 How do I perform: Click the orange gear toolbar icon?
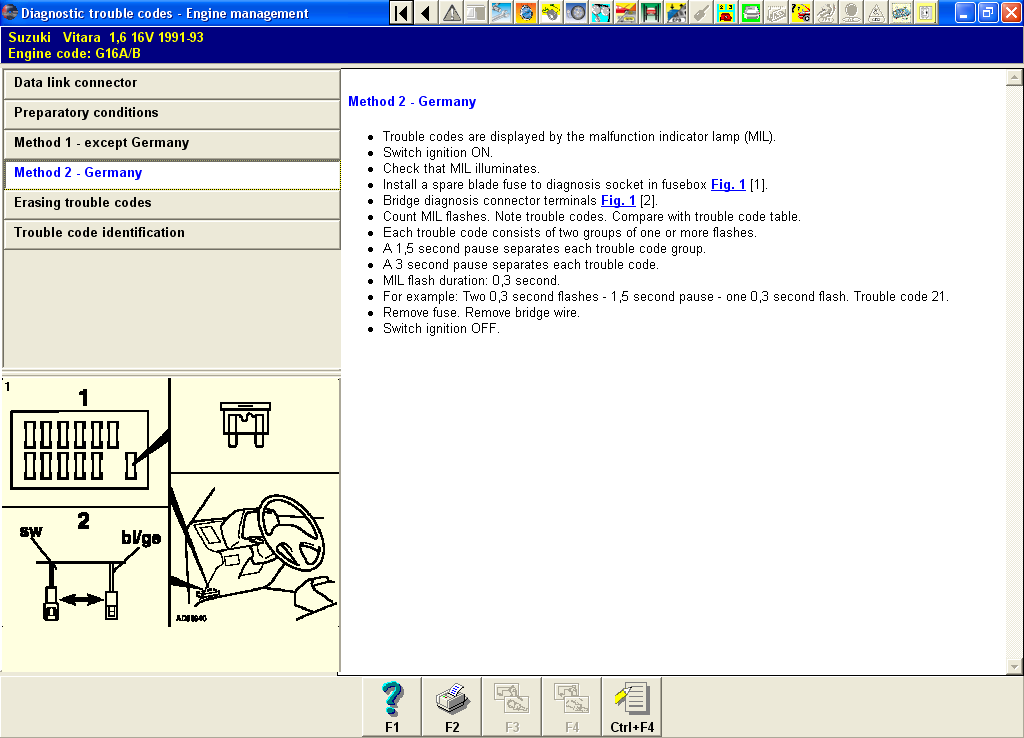(526, 12)
